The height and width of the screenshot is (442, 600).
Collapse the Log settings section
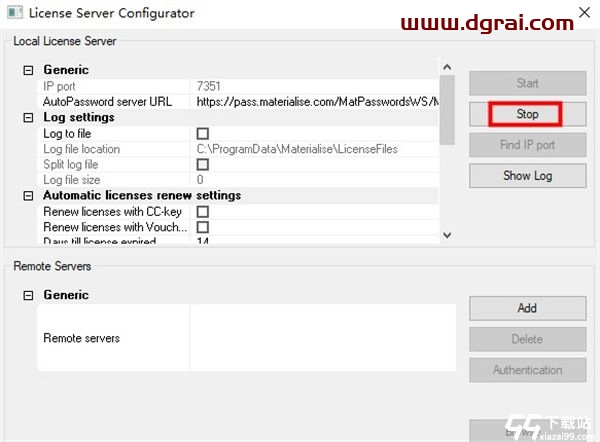coord(27,117)
